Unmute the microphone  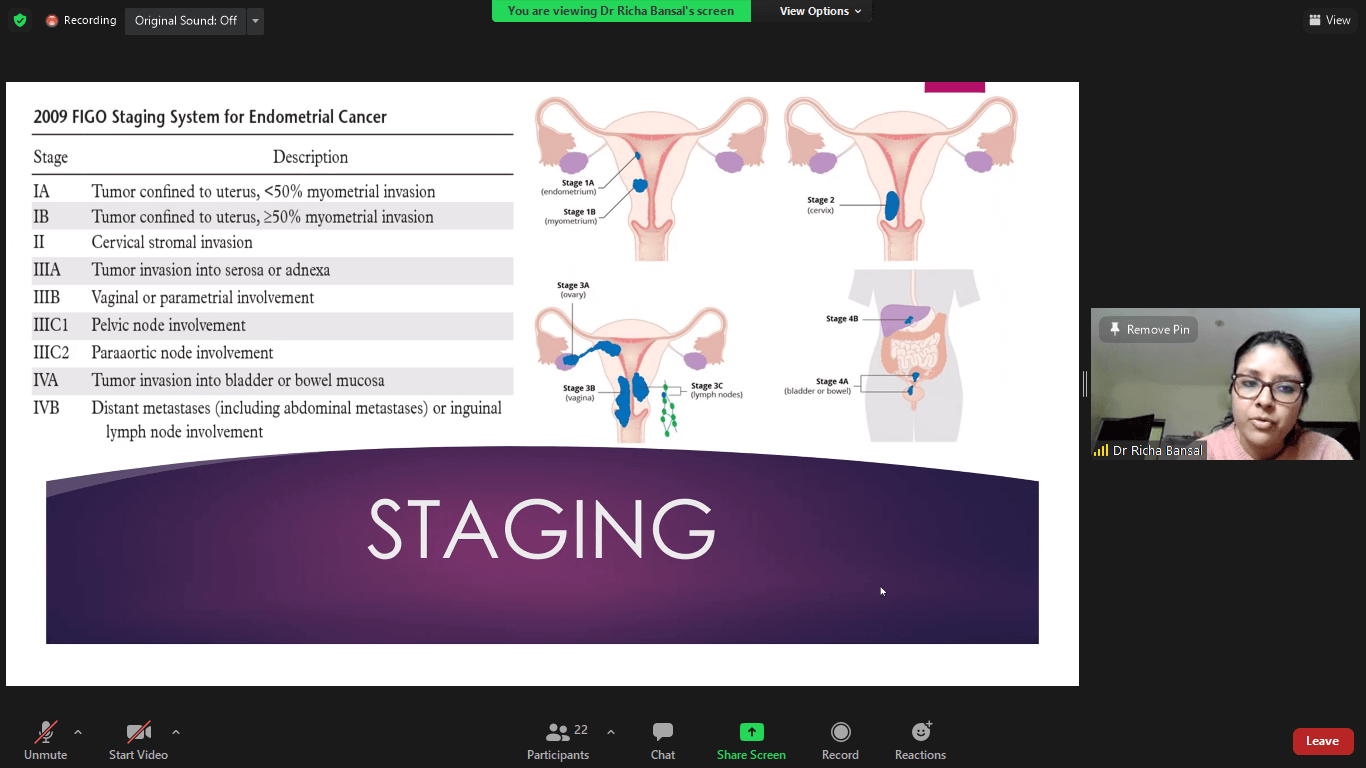pos(45,741)
